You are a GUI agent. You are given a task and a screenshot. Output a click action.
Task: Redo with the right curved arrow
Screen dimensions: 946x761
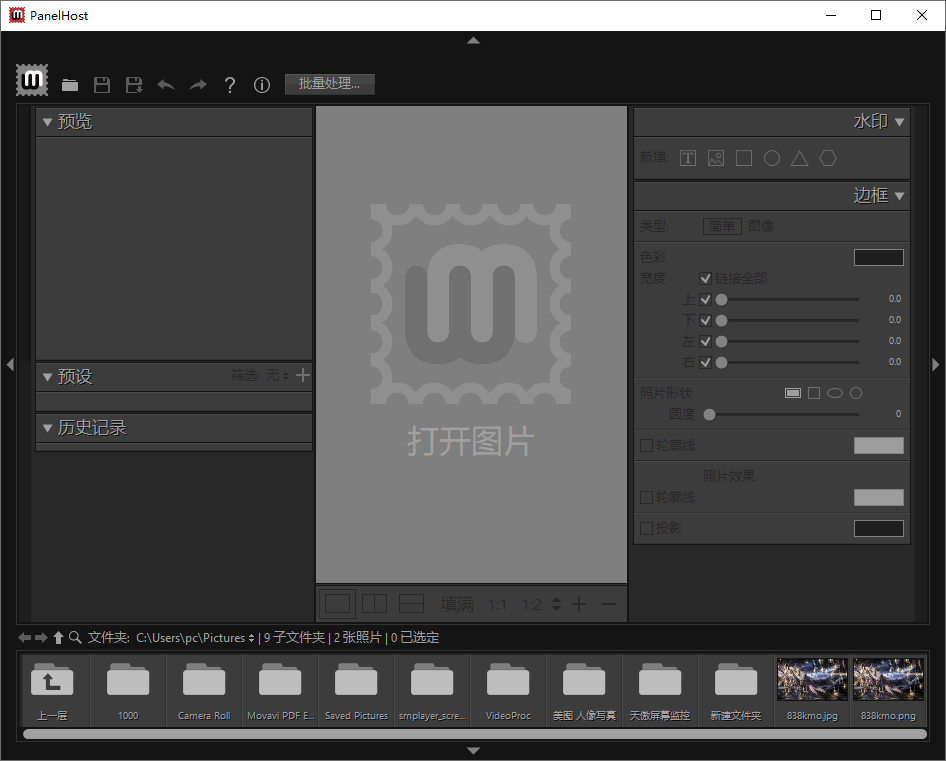(198, 85)
